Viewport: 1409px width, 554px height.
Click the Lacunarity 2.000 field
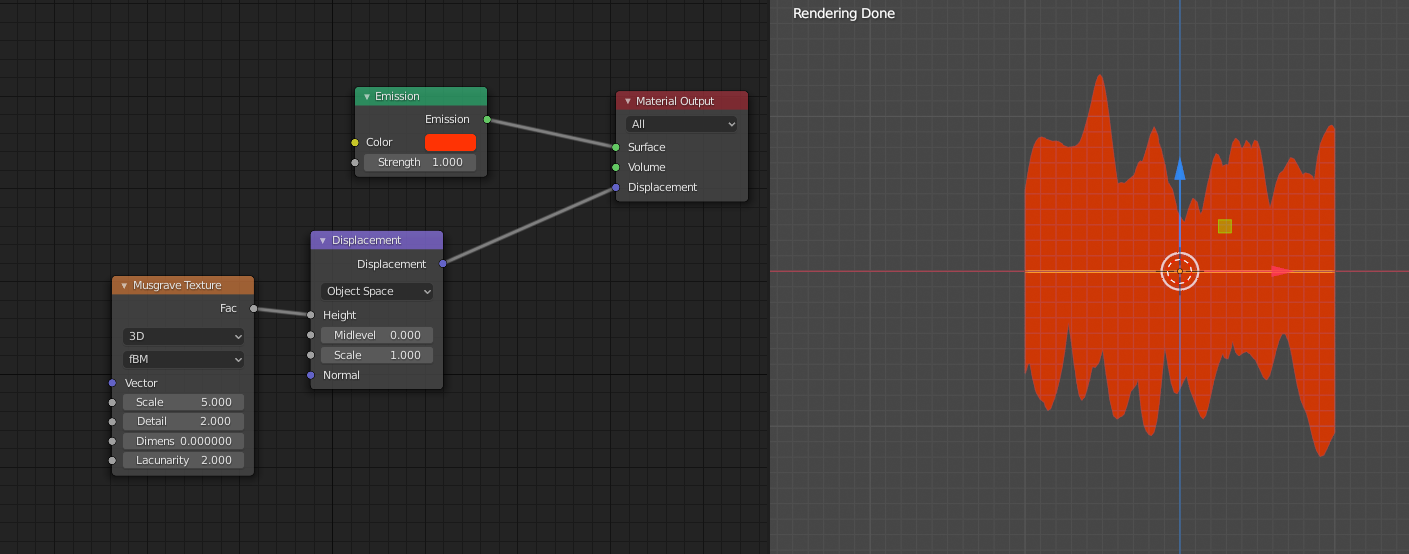click(183, 460)
